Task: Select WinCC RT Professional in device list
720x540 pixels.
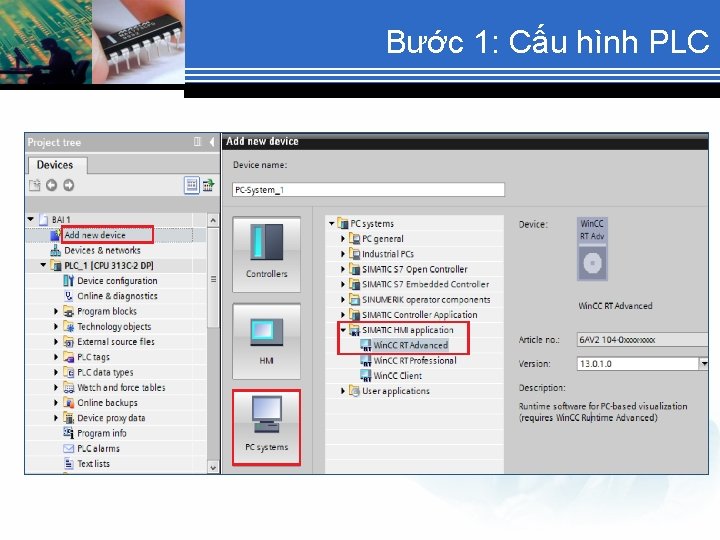Action: pyautogui.click(x=415, y=360)
